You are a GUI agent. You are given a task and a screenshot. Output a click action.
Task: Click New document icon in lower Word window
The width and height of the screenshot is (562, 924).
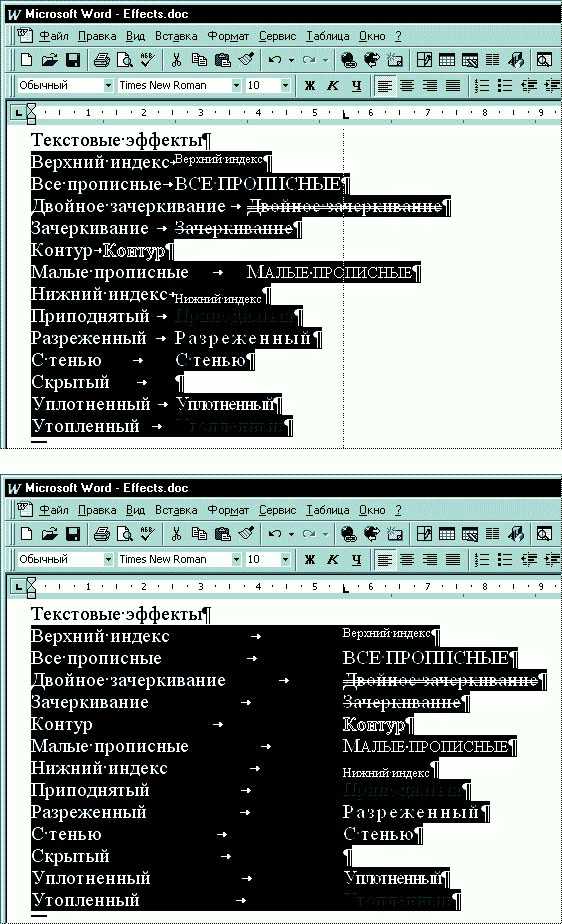(27, 534)
